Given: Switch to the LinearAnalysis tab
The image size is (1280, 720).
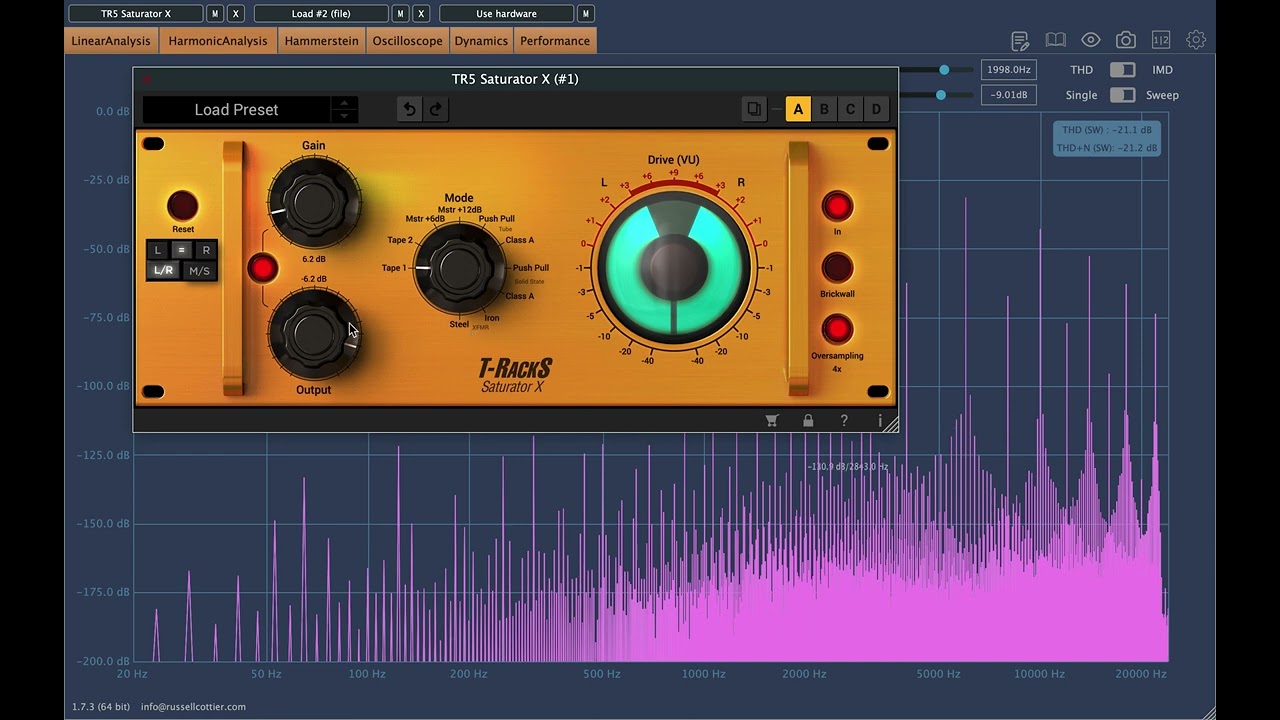Looking at the screenshot, I should tap(111, 41).
